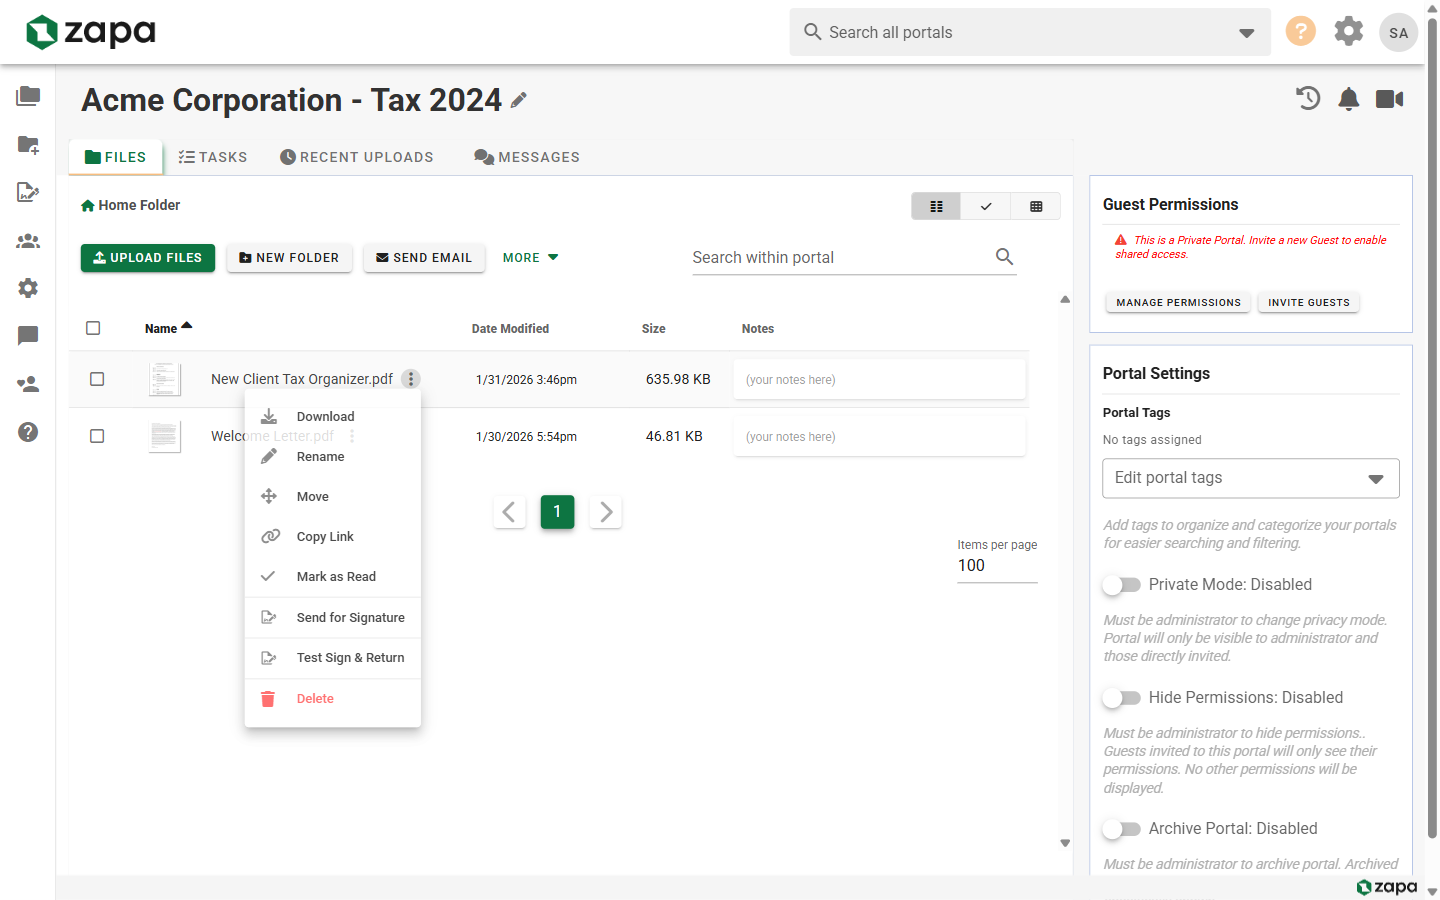This screenshot has width=1440, height=900.
Task: Click the Zapa logo in header
Action: tap(90, 32)
